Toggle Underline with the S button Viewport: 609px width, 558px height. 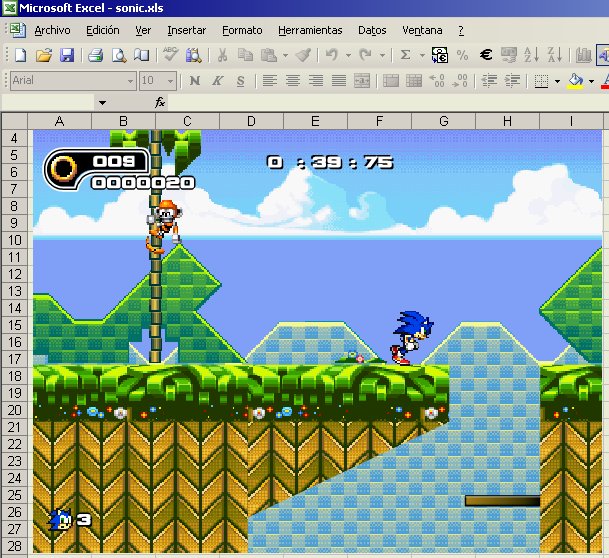pos(240,81)
